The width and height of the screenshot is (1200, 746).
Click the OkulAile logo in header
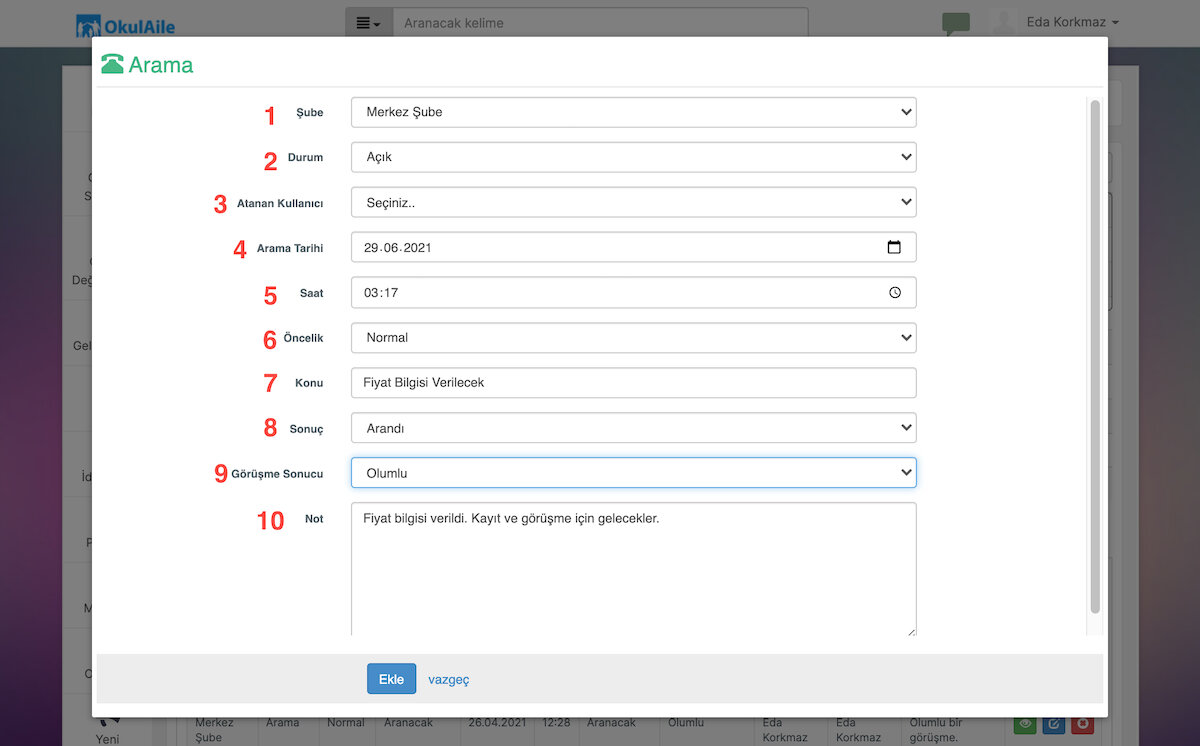tap(125, 24)
